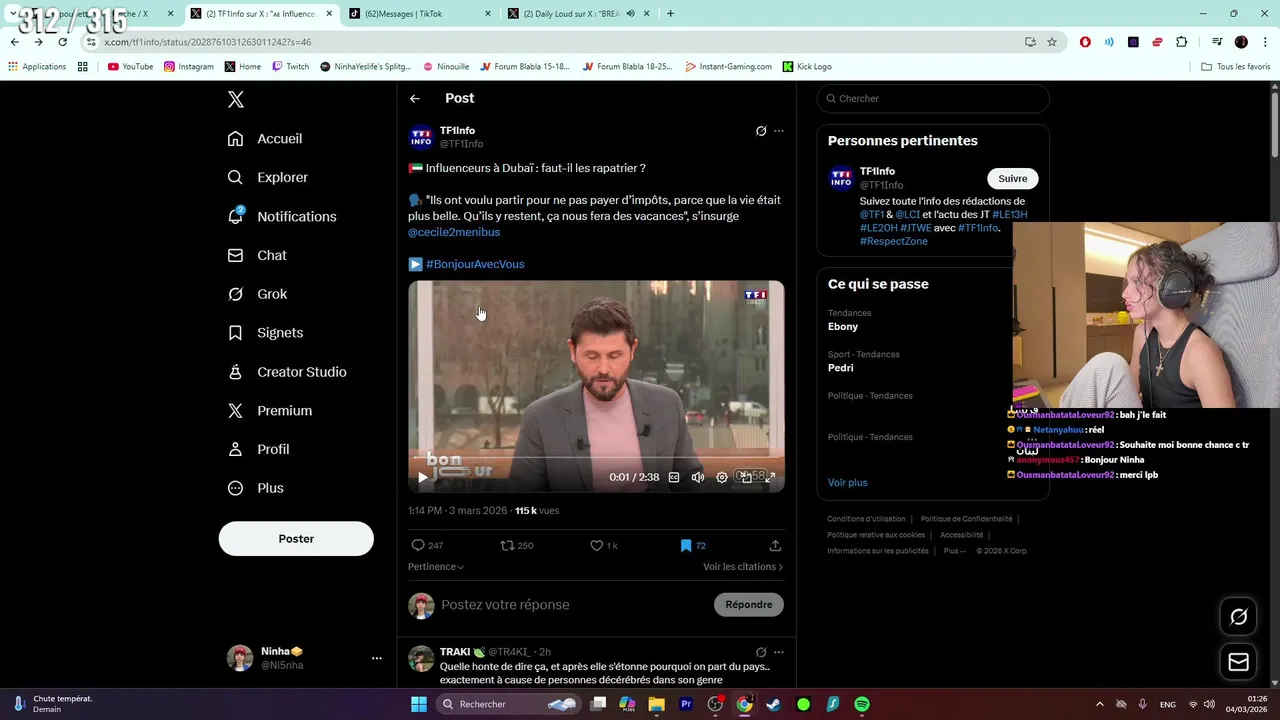This screenshot has width=1280, height=720.
Task: Bookmark page with the star icon
Action: [x=1052, y=42]
